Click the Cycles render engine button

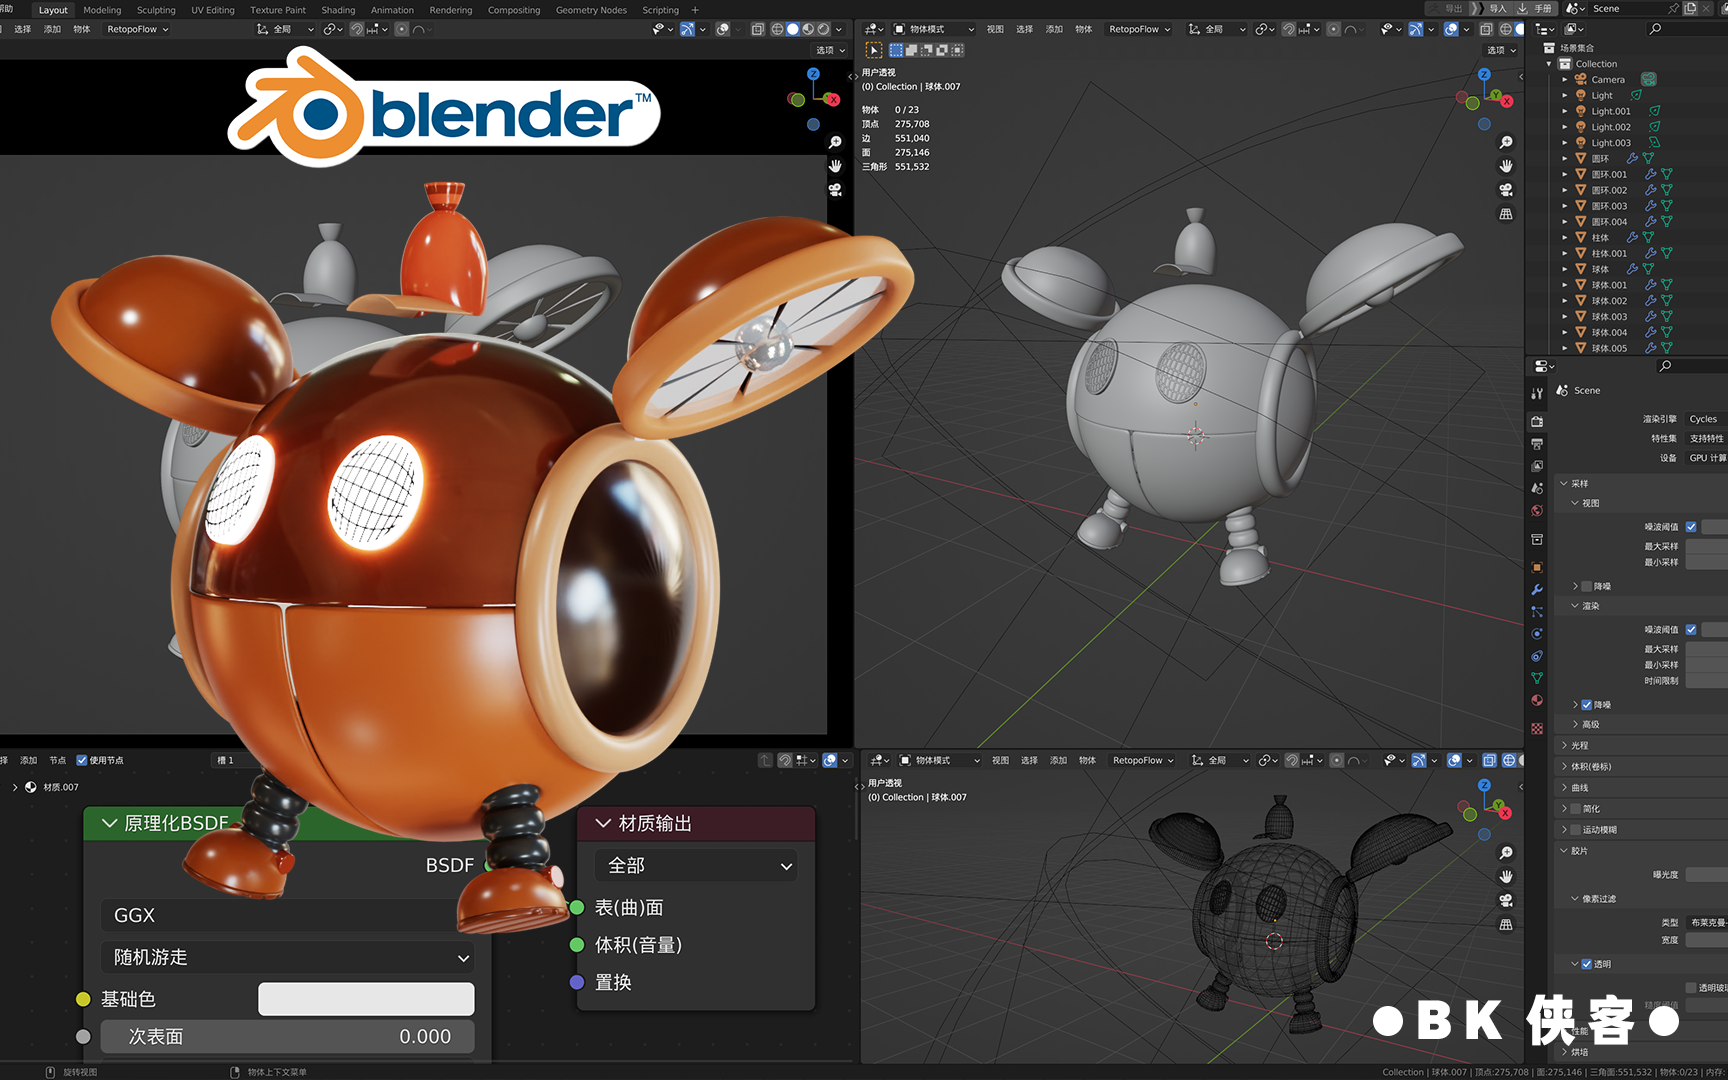click(1703, 419)
